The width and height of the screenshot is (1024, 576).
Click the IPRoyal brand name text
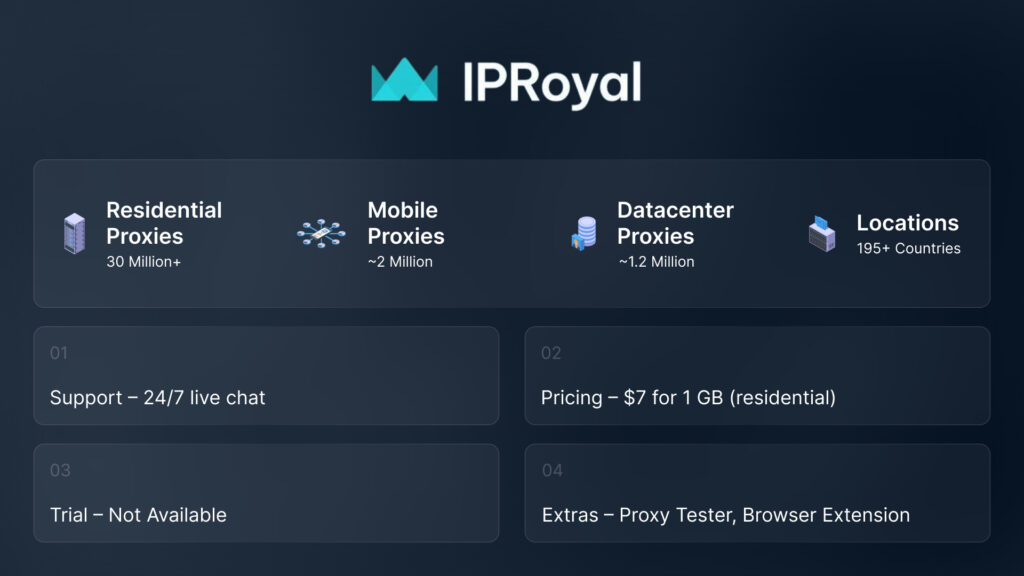[551, 82]
